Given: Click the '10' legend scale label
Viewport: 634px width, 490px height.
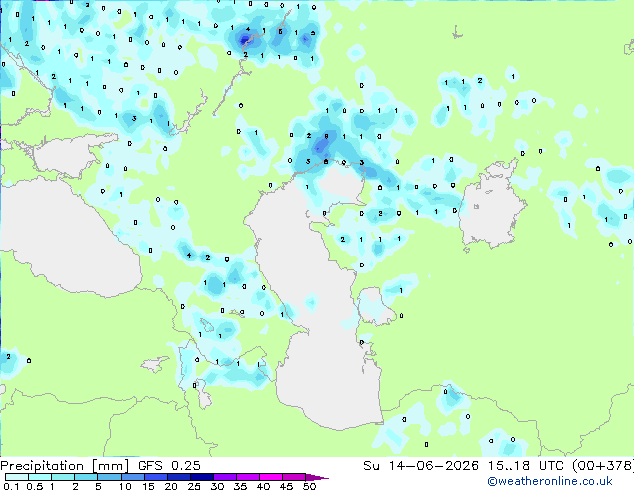Looking at the screenshot, I should pyautogui.click(x=125, y=486).
